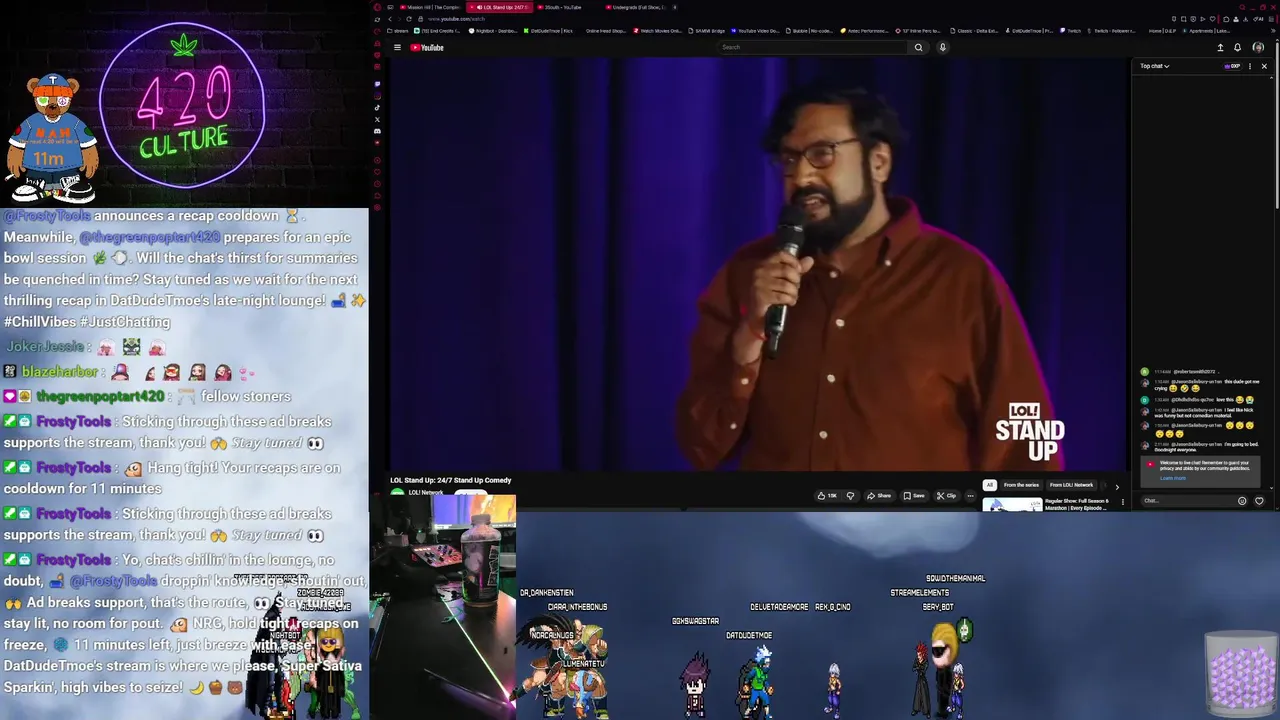Open Regular Show Full Season marathon thumbnail
The height and width of the screenshot is (720, 1280).
point(1012,505)
